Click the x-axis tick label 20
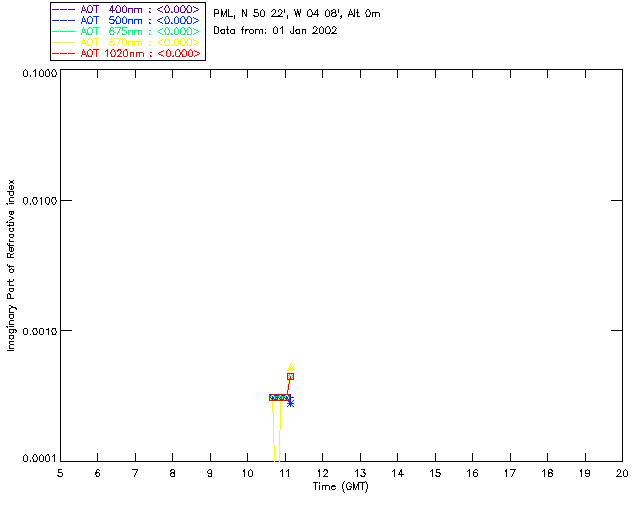 (622, 473)
